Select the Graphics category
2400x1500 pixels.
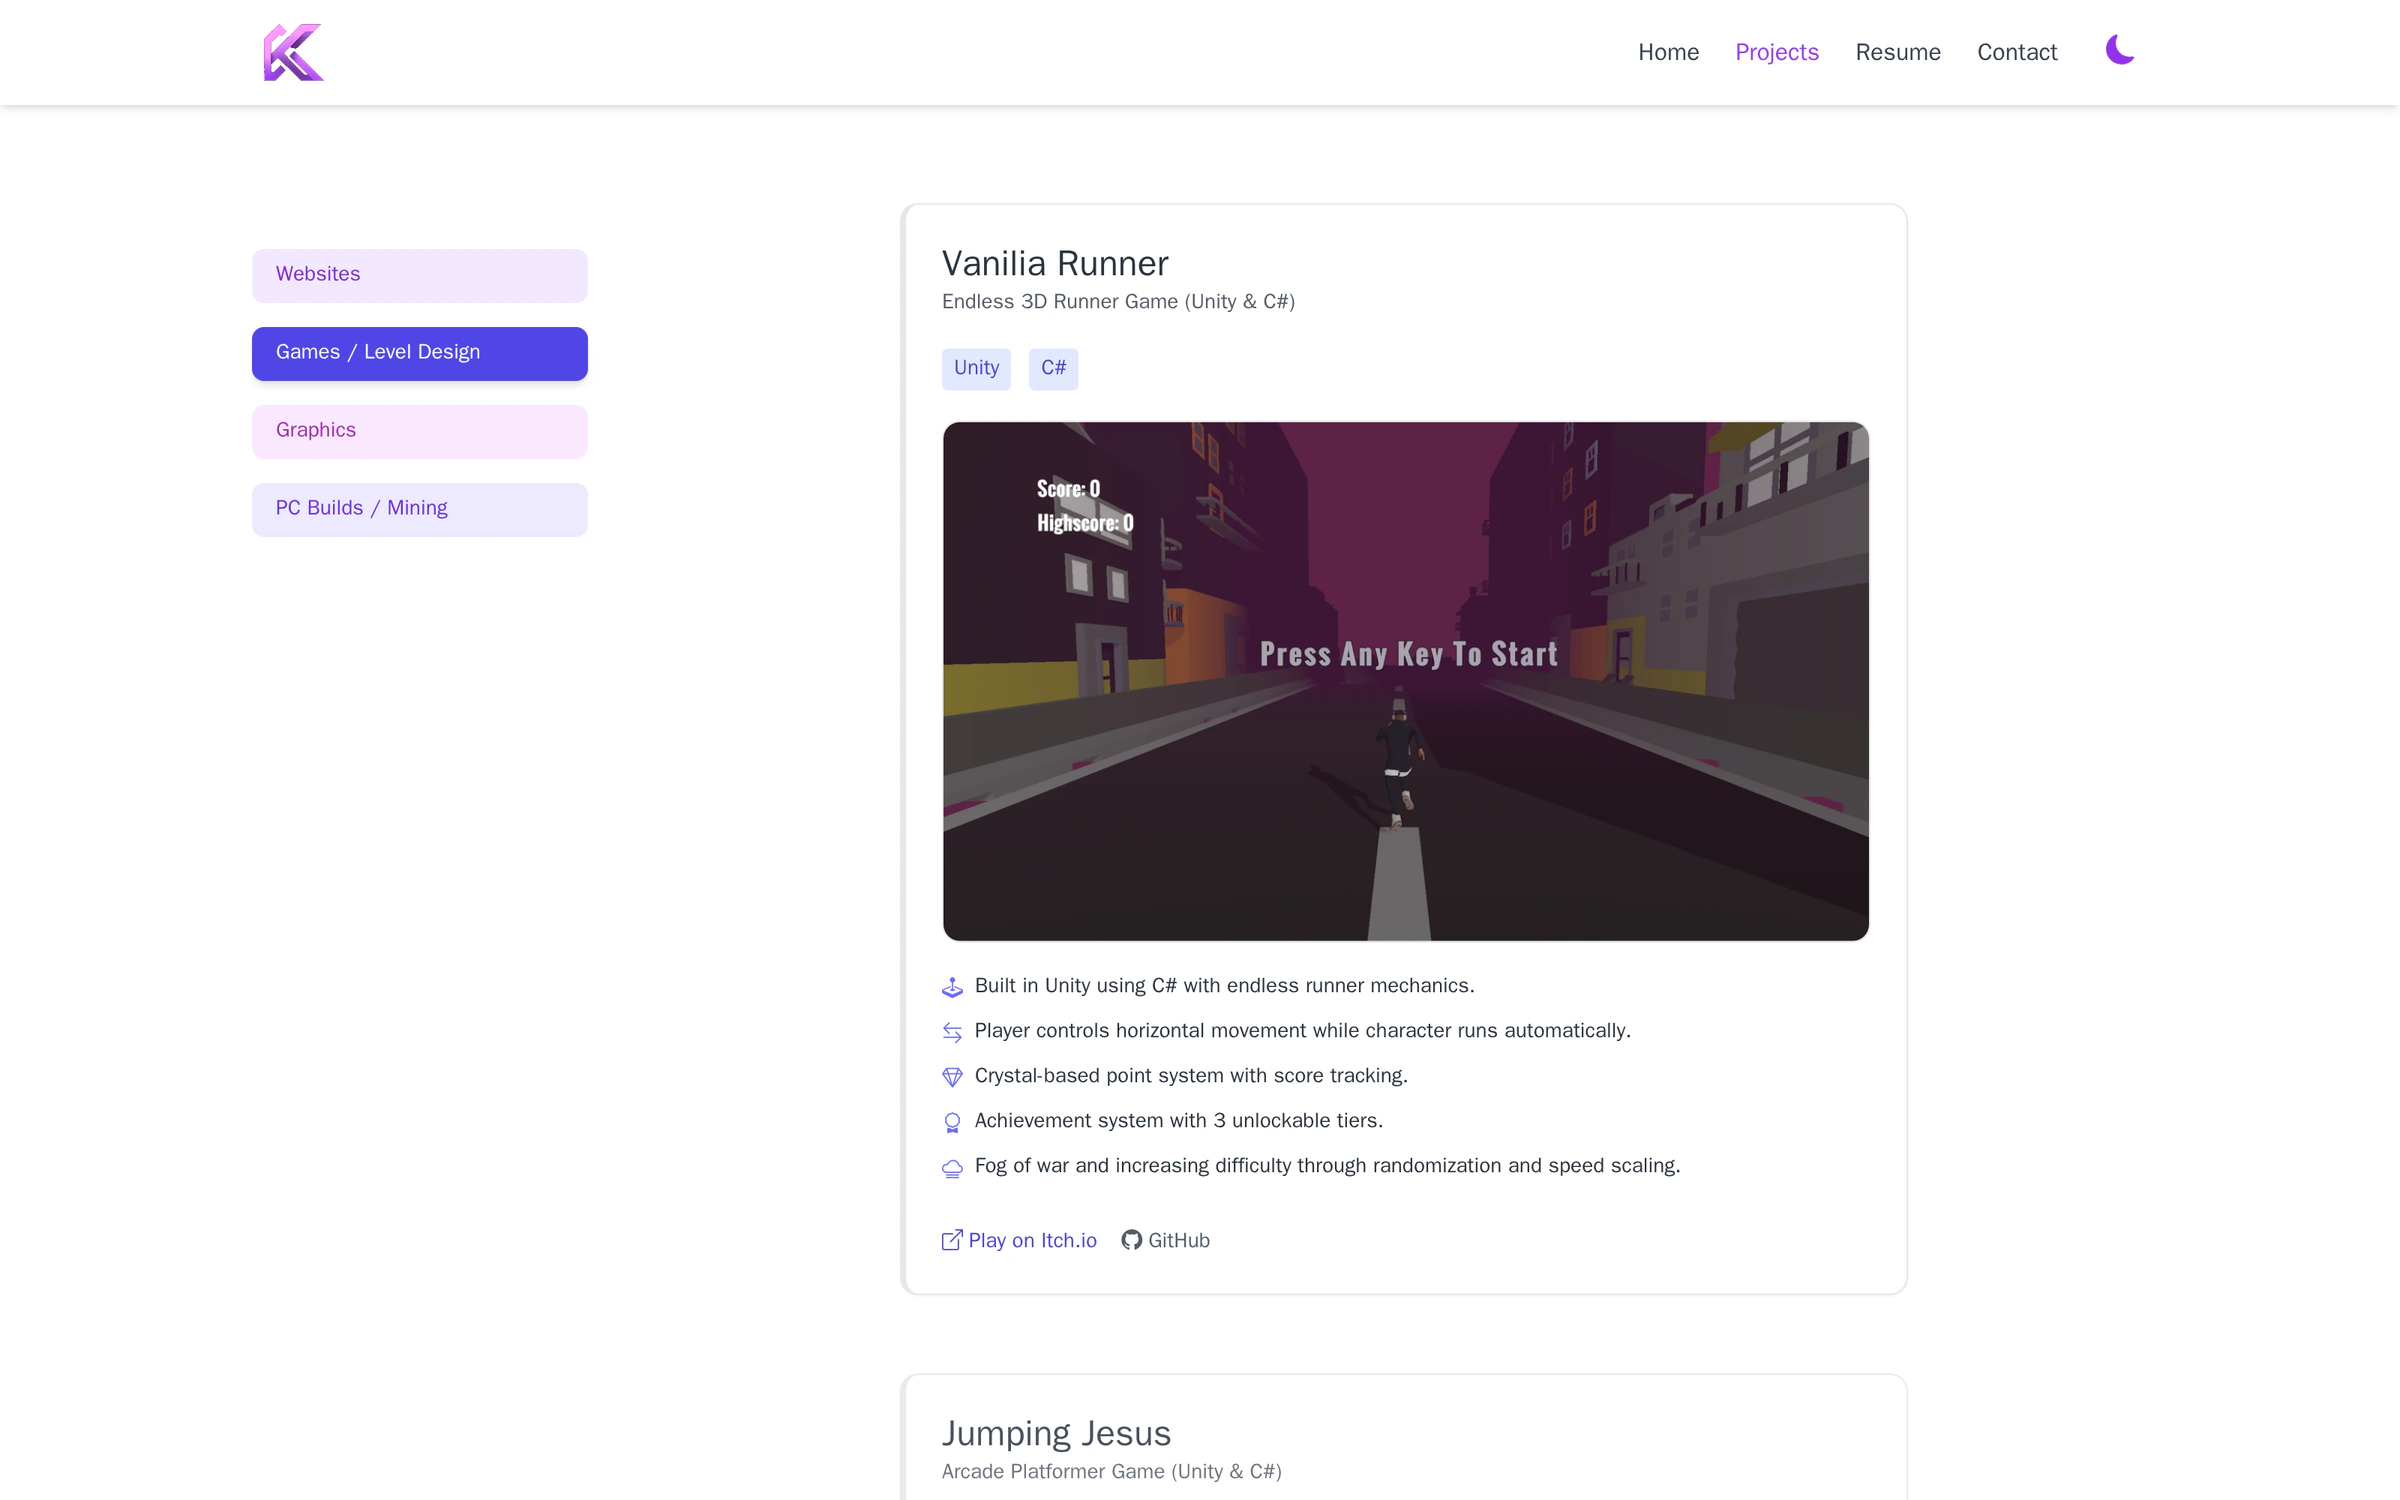[x=419, y=431]
